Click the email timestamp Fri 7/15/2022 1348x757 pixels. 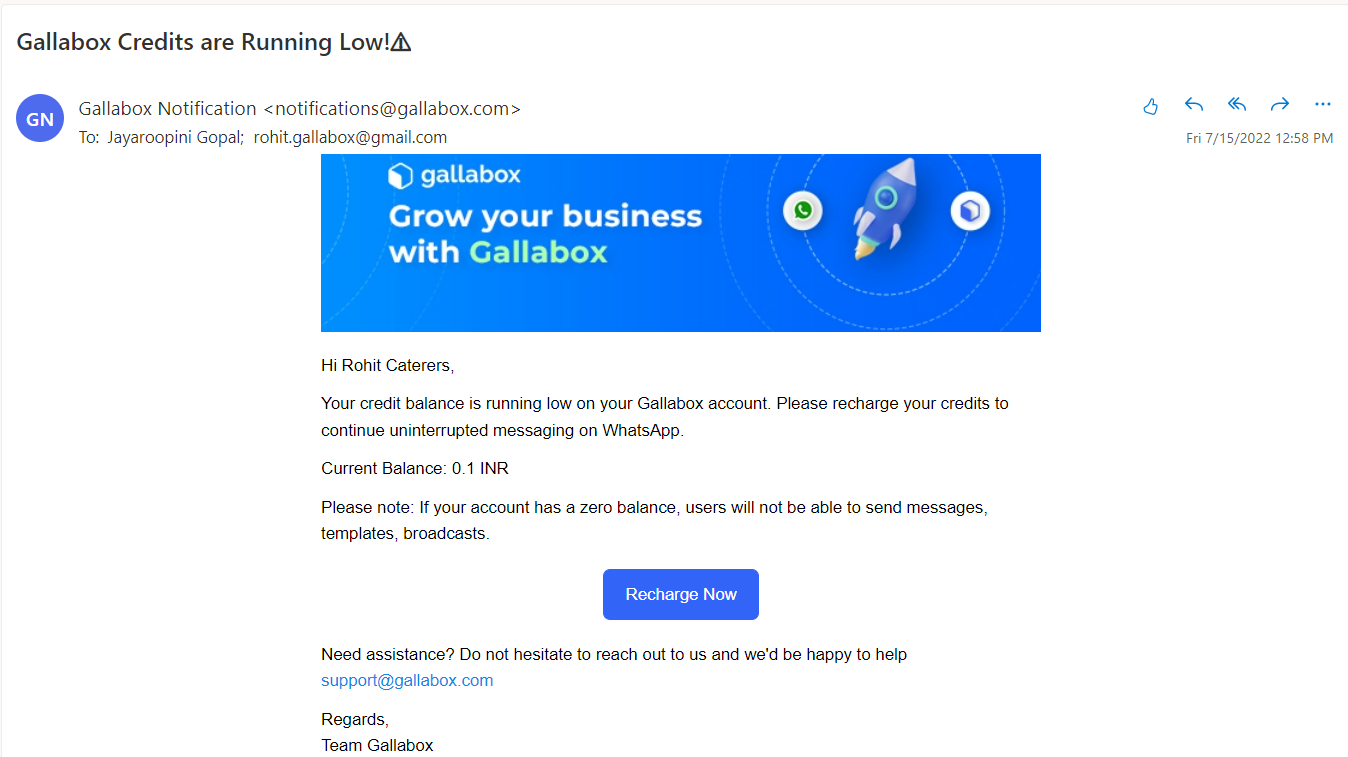(1259, 138)
